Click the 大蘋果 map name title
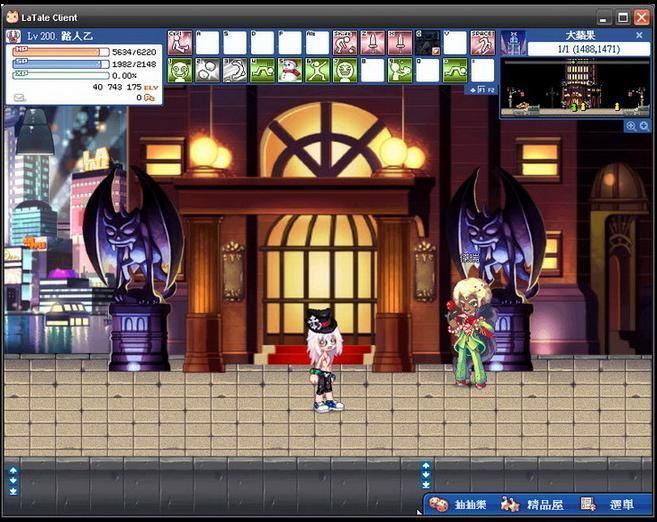The width and height of the screenshot is (657, 522). (x=580, y=36)
